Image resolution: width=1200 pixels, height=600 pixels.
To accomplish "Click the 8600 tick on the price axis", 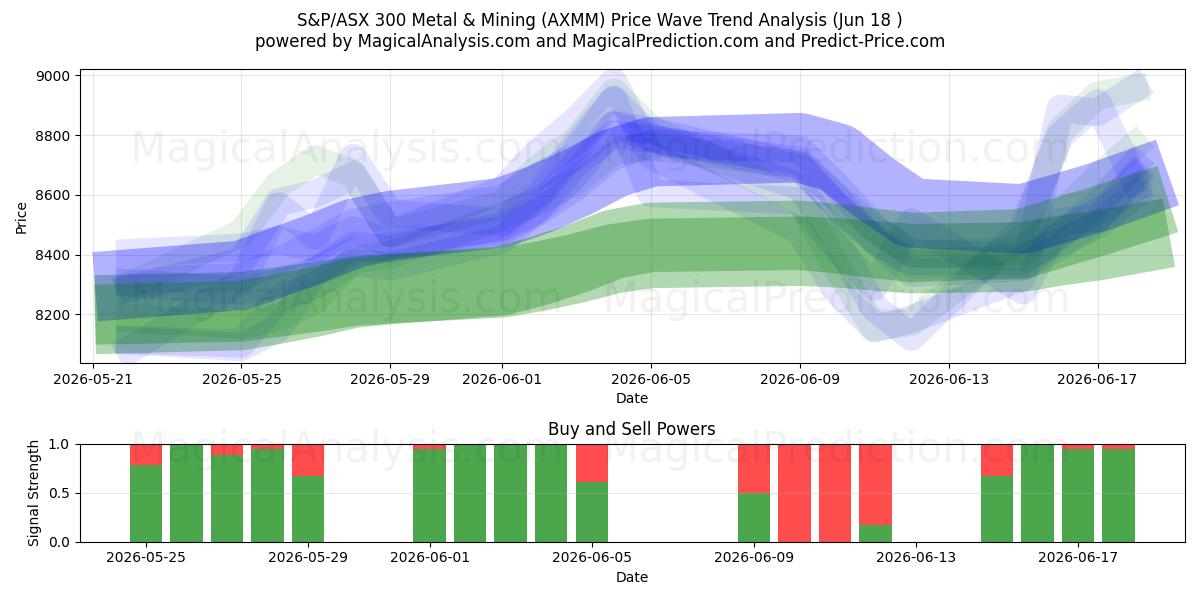I will (54, 195).
